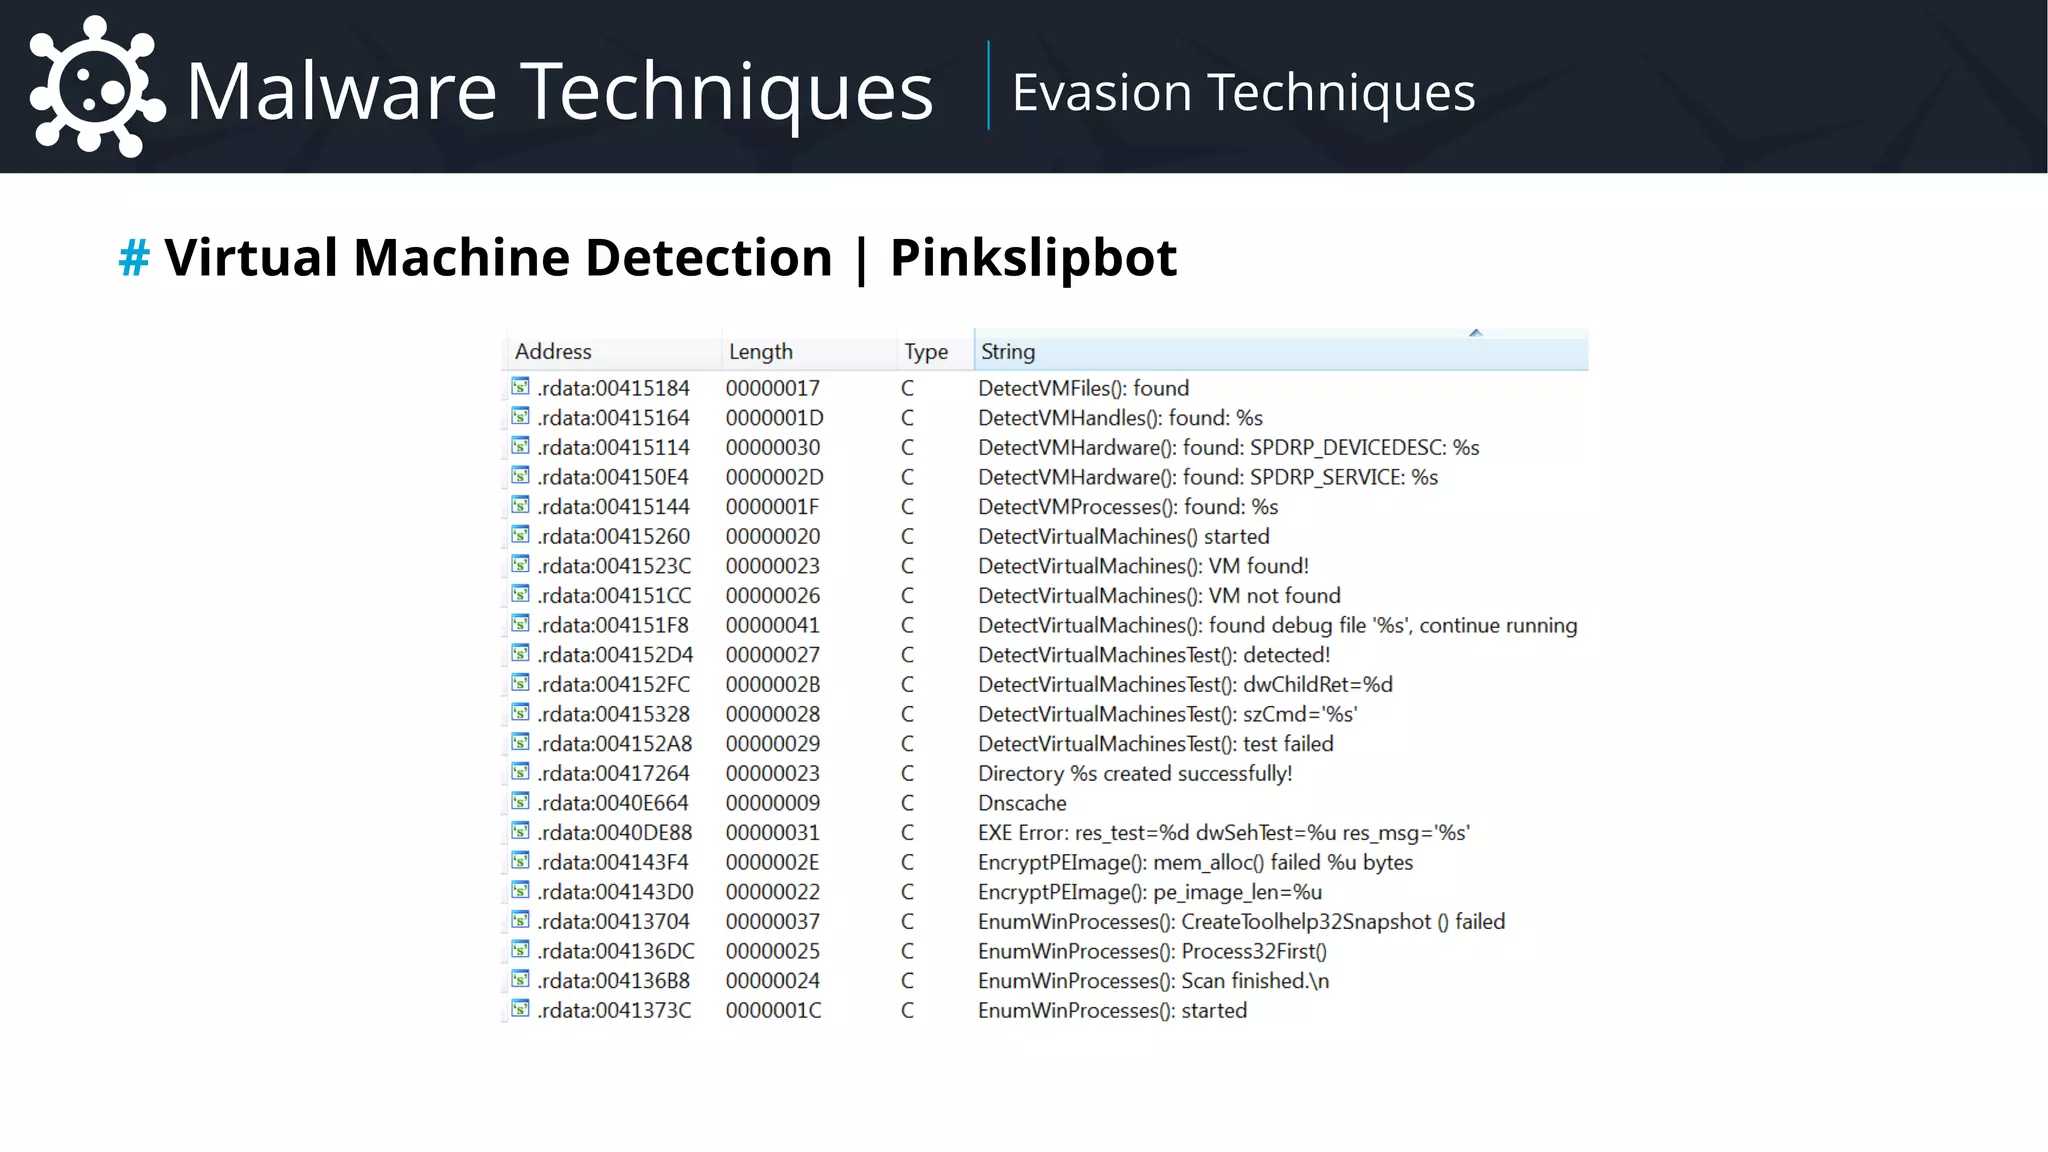
Task: Select string icon for .rdata:004151CC row
Action: tap(520, 594)
